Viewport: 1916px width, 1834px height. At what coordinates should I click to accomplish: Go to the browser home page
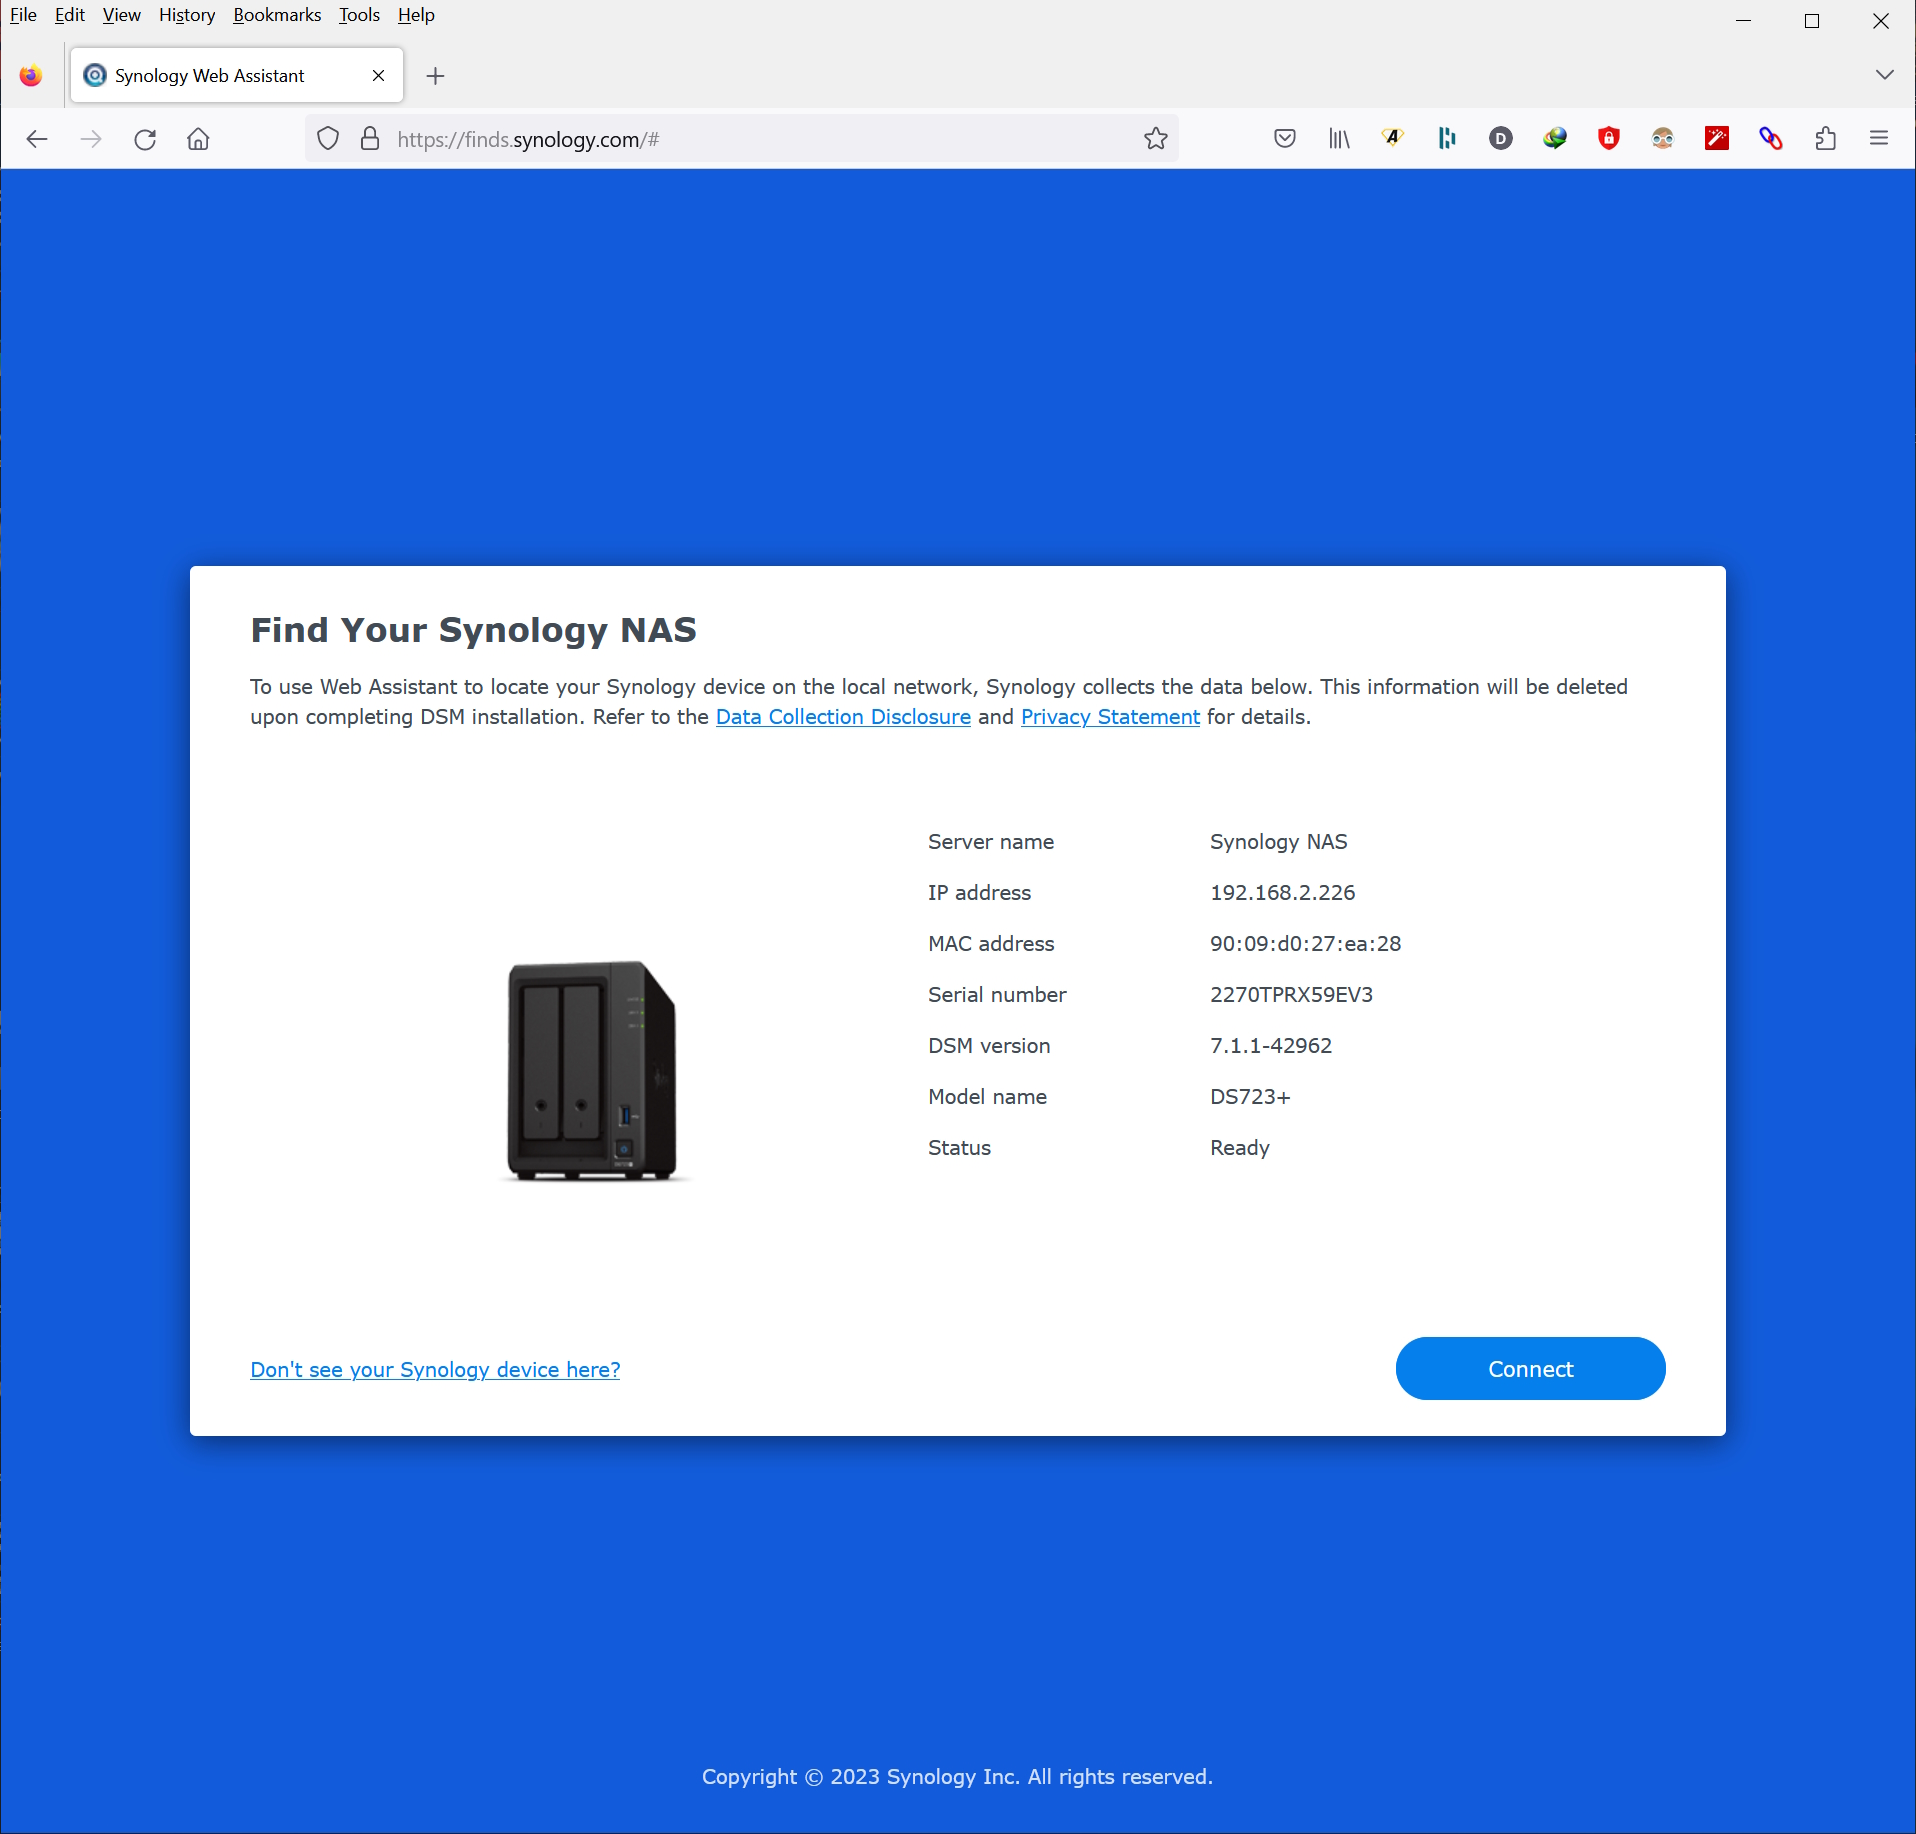tap(199, 139)
